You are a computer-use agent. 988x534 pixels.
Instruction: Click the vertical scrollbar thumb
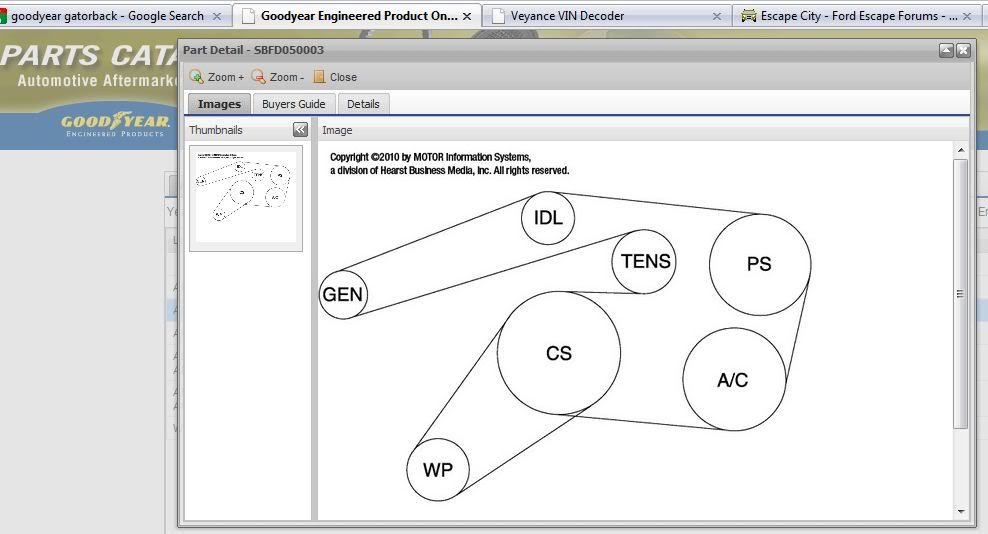point(961,294)
